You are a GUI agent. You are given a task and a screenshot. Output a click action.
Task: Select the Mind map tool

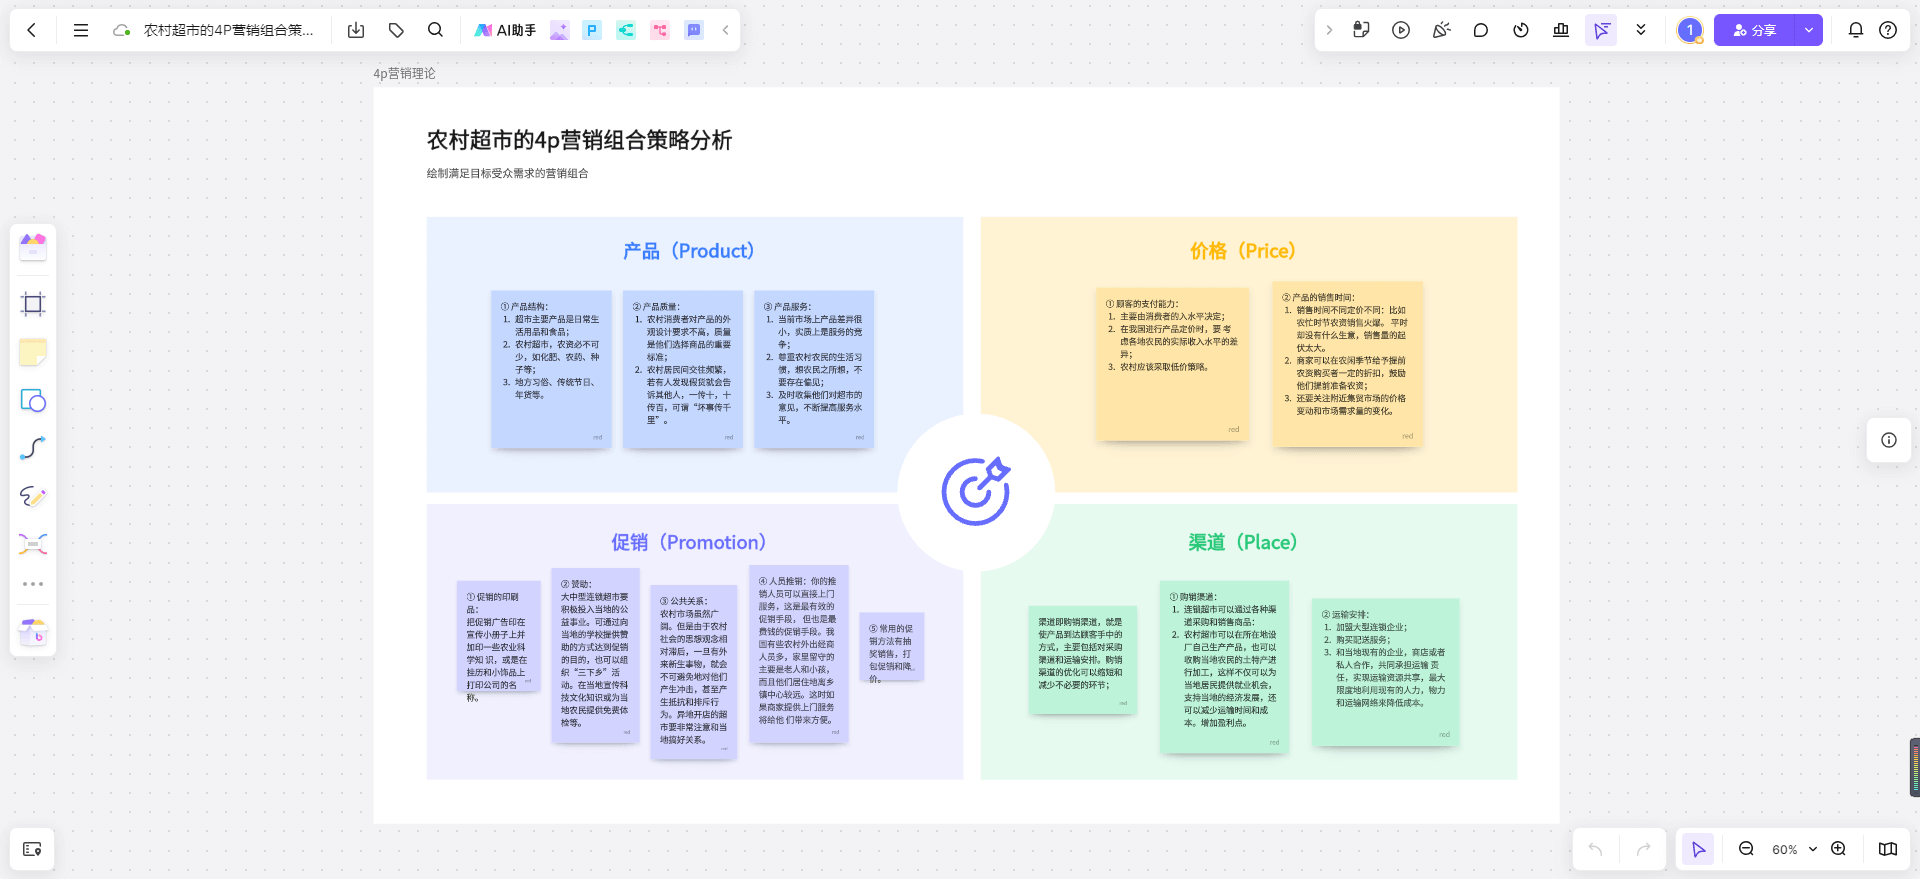tap(33, 543)
